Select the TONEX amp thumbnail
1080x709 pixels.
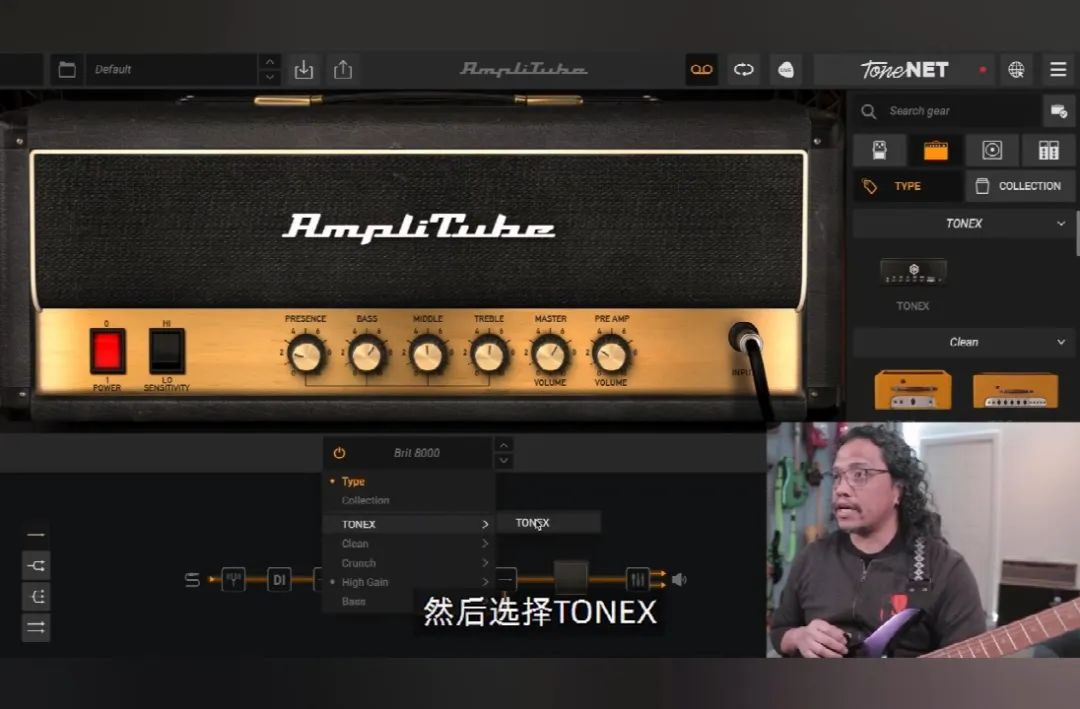[913, 271]
